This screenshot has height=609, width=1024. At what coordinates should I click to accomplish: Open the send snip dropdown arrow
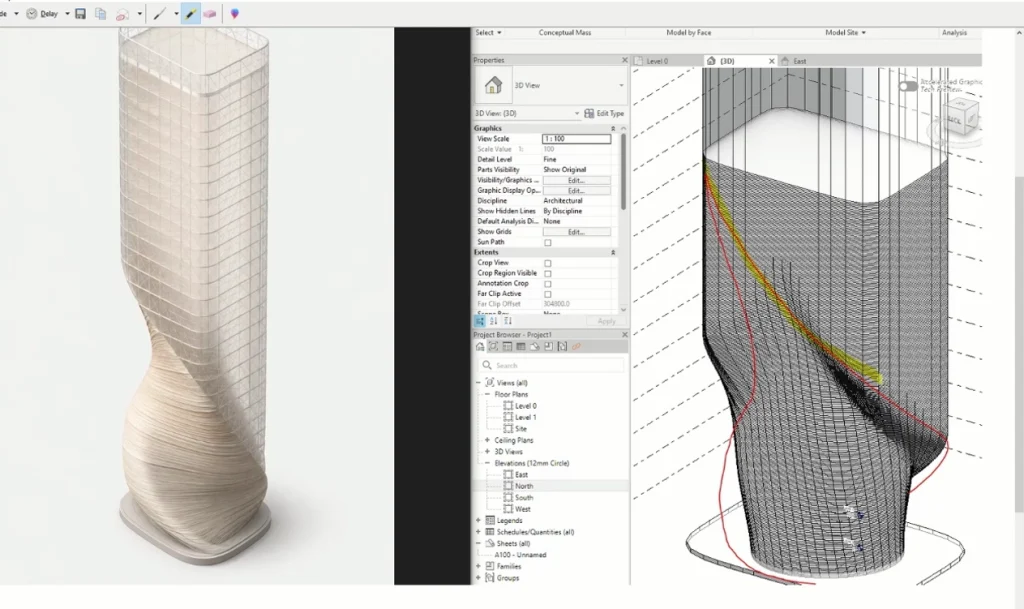point(140,14)
